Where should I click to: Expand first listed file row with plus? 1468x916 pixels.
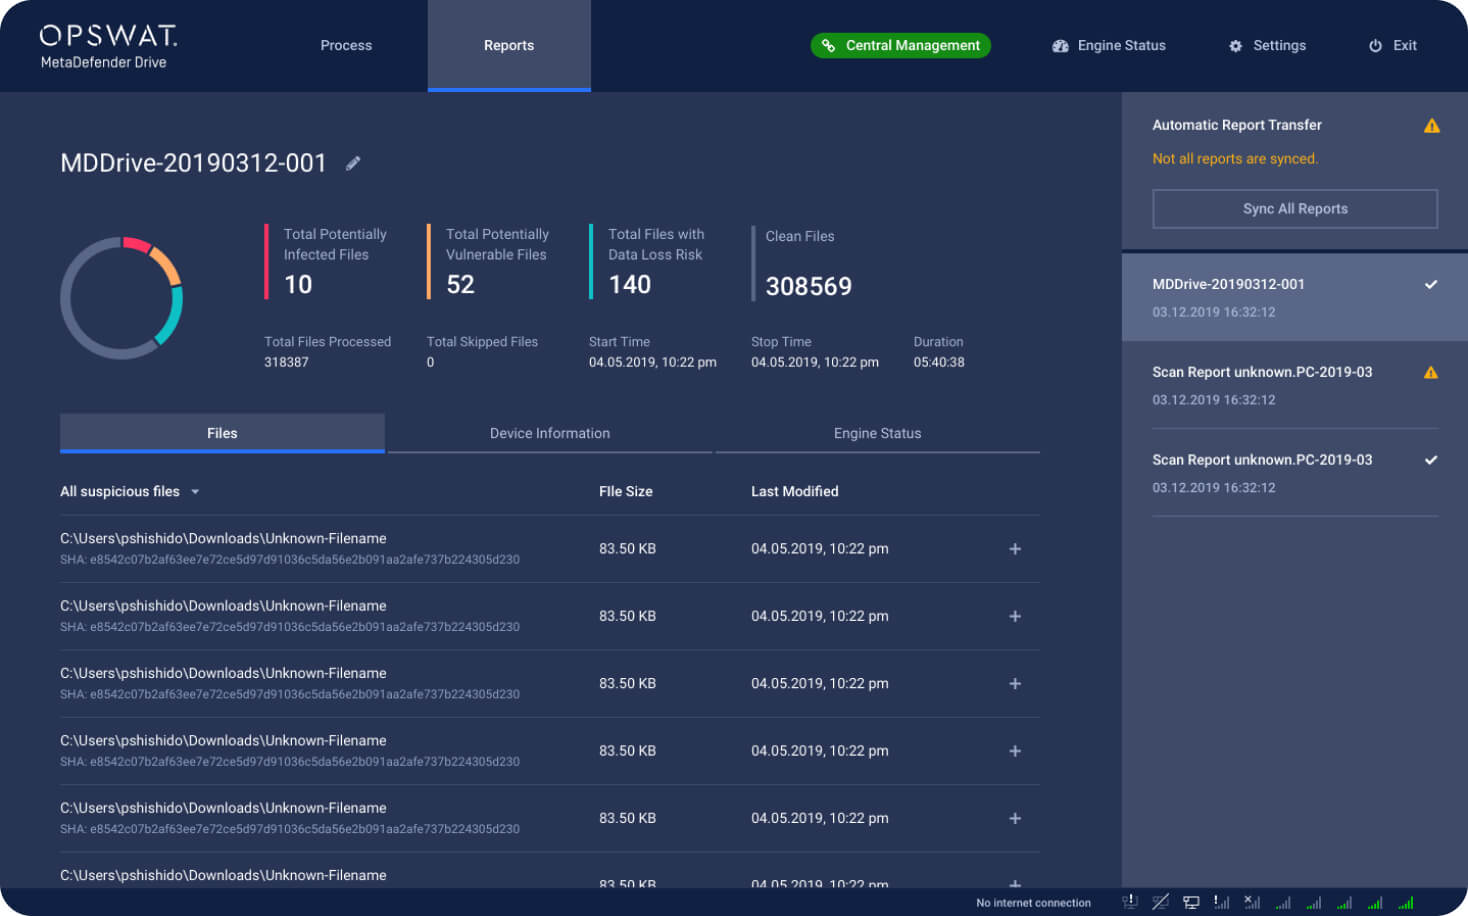tap(1015, 549)
